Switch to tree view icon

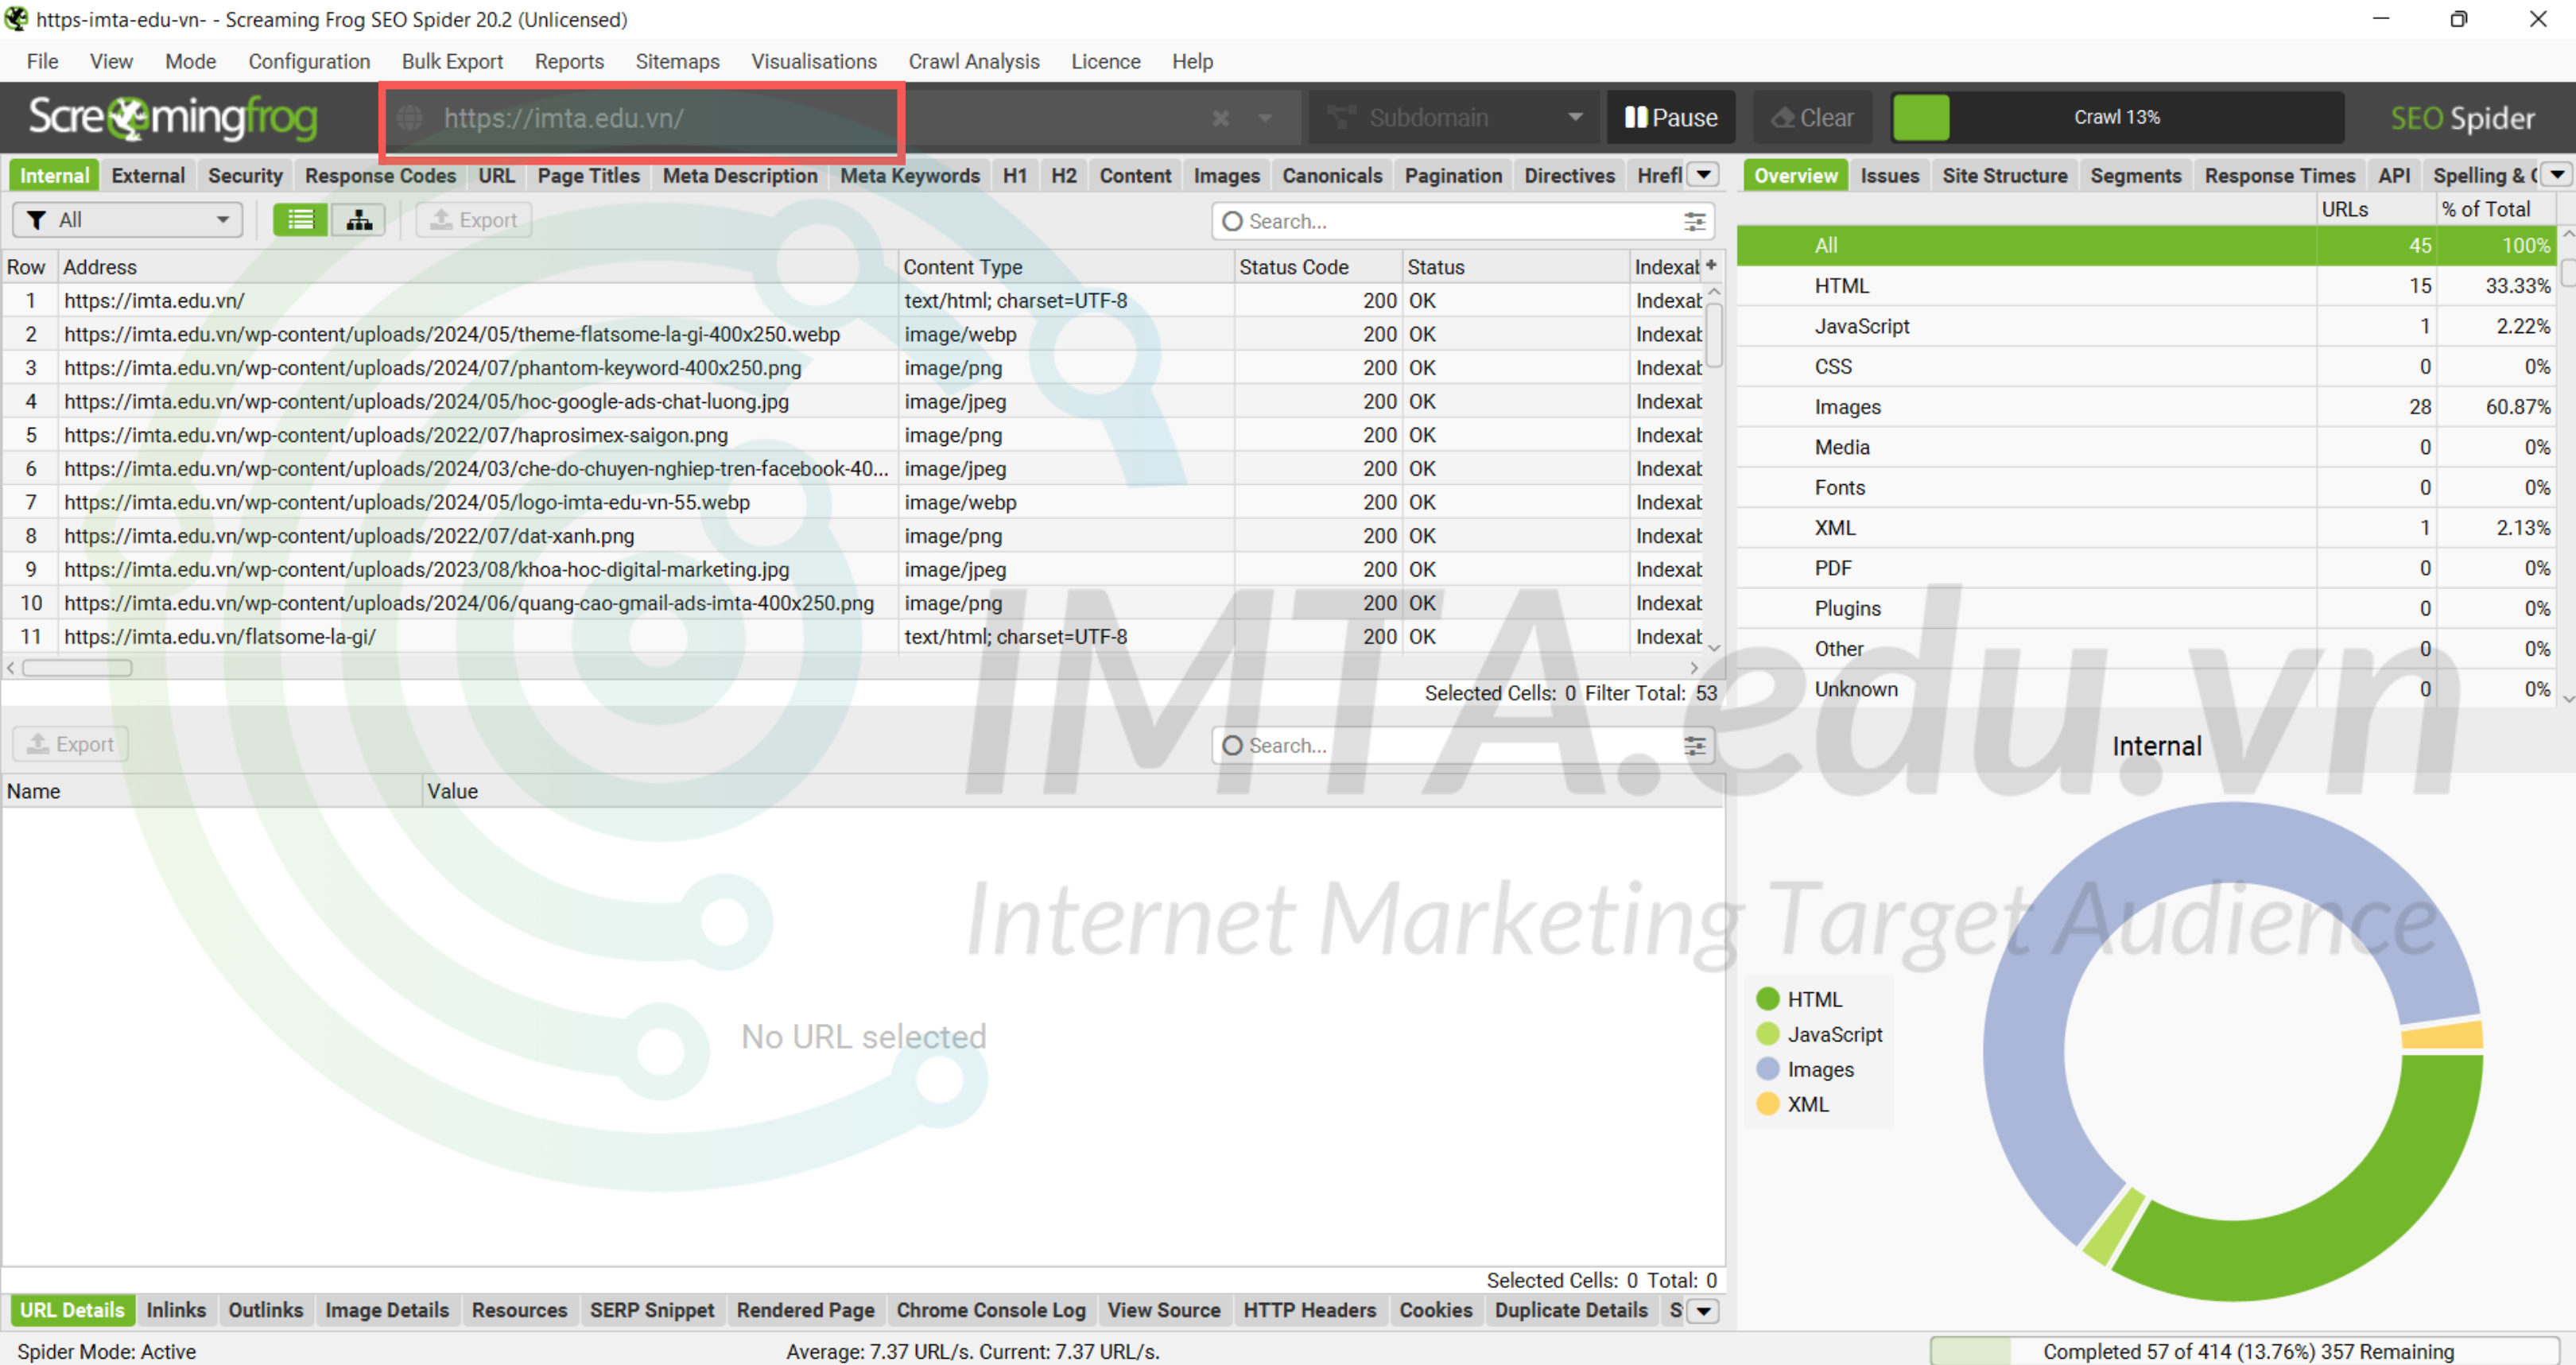(359, 220)
